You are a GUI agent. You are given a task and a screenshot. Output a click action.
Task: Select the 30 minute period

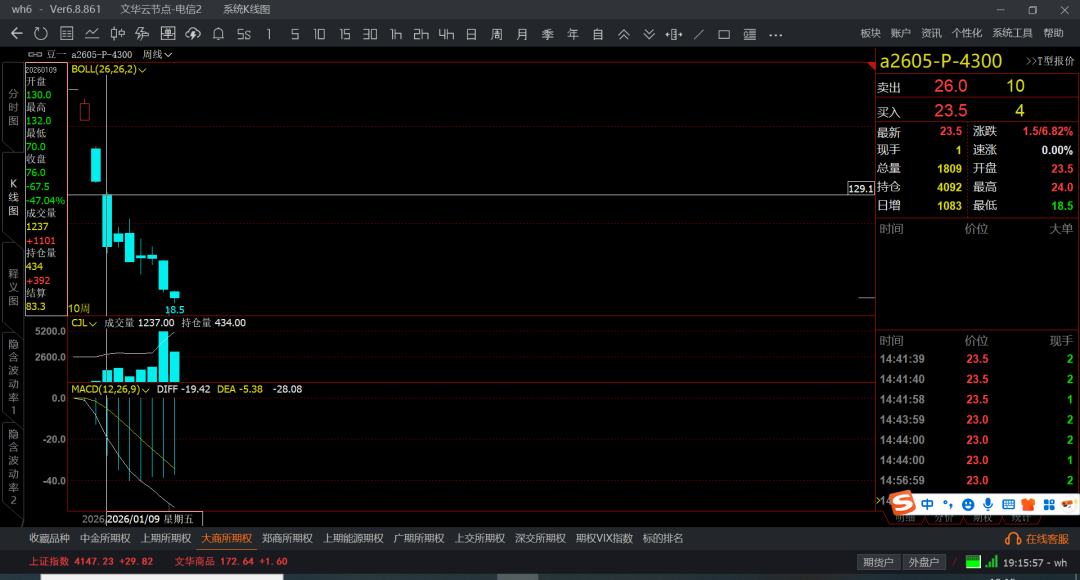[370, 34]
